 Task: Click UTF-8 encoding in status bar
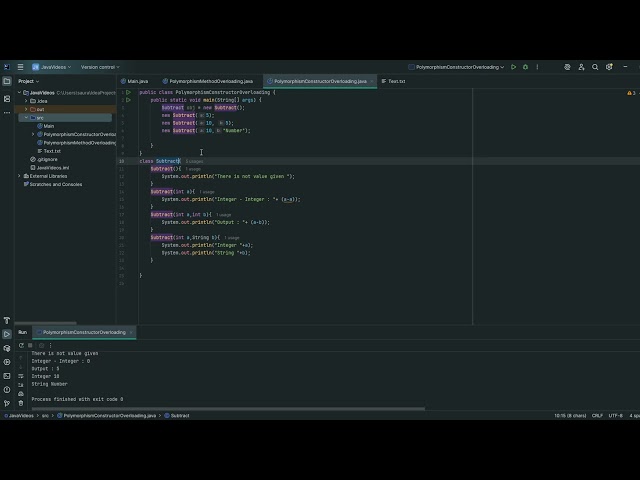[x=616, y=416]
